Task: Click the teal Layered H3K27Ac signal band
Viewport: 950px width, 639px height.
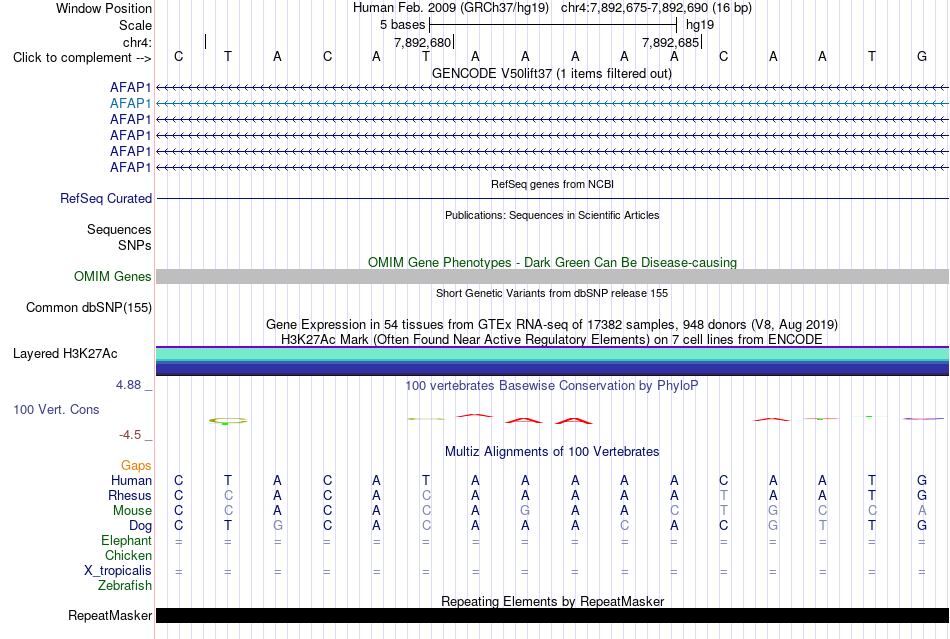Action: (552, 354)
